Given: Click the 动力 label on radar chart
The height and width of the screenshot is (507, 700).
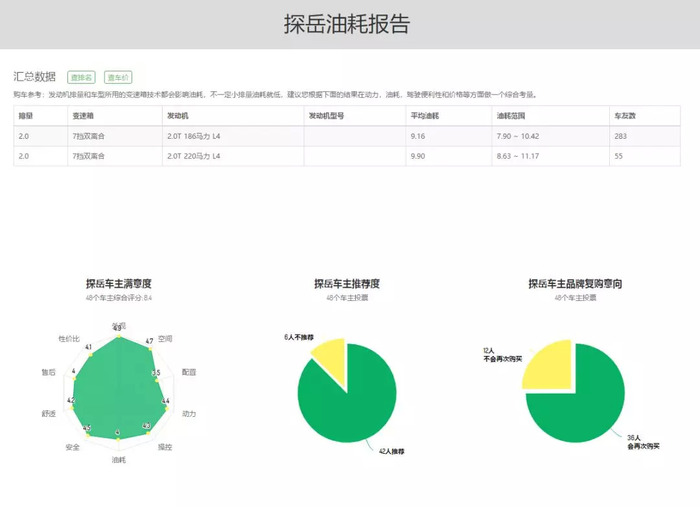Looking at the screenshot, I should (189, 414).
